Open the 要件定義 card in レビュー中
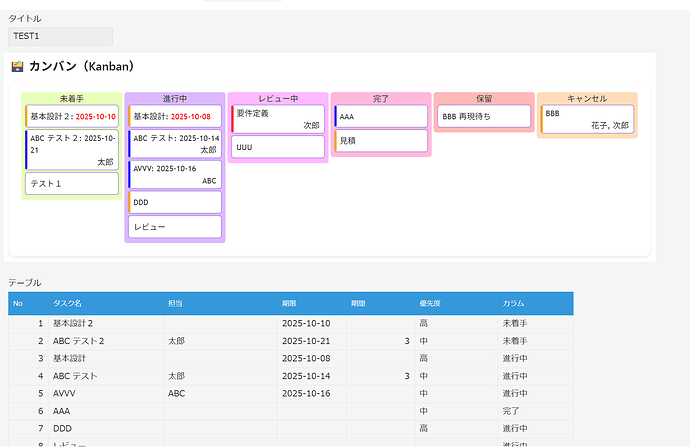 tap(278, 119)
